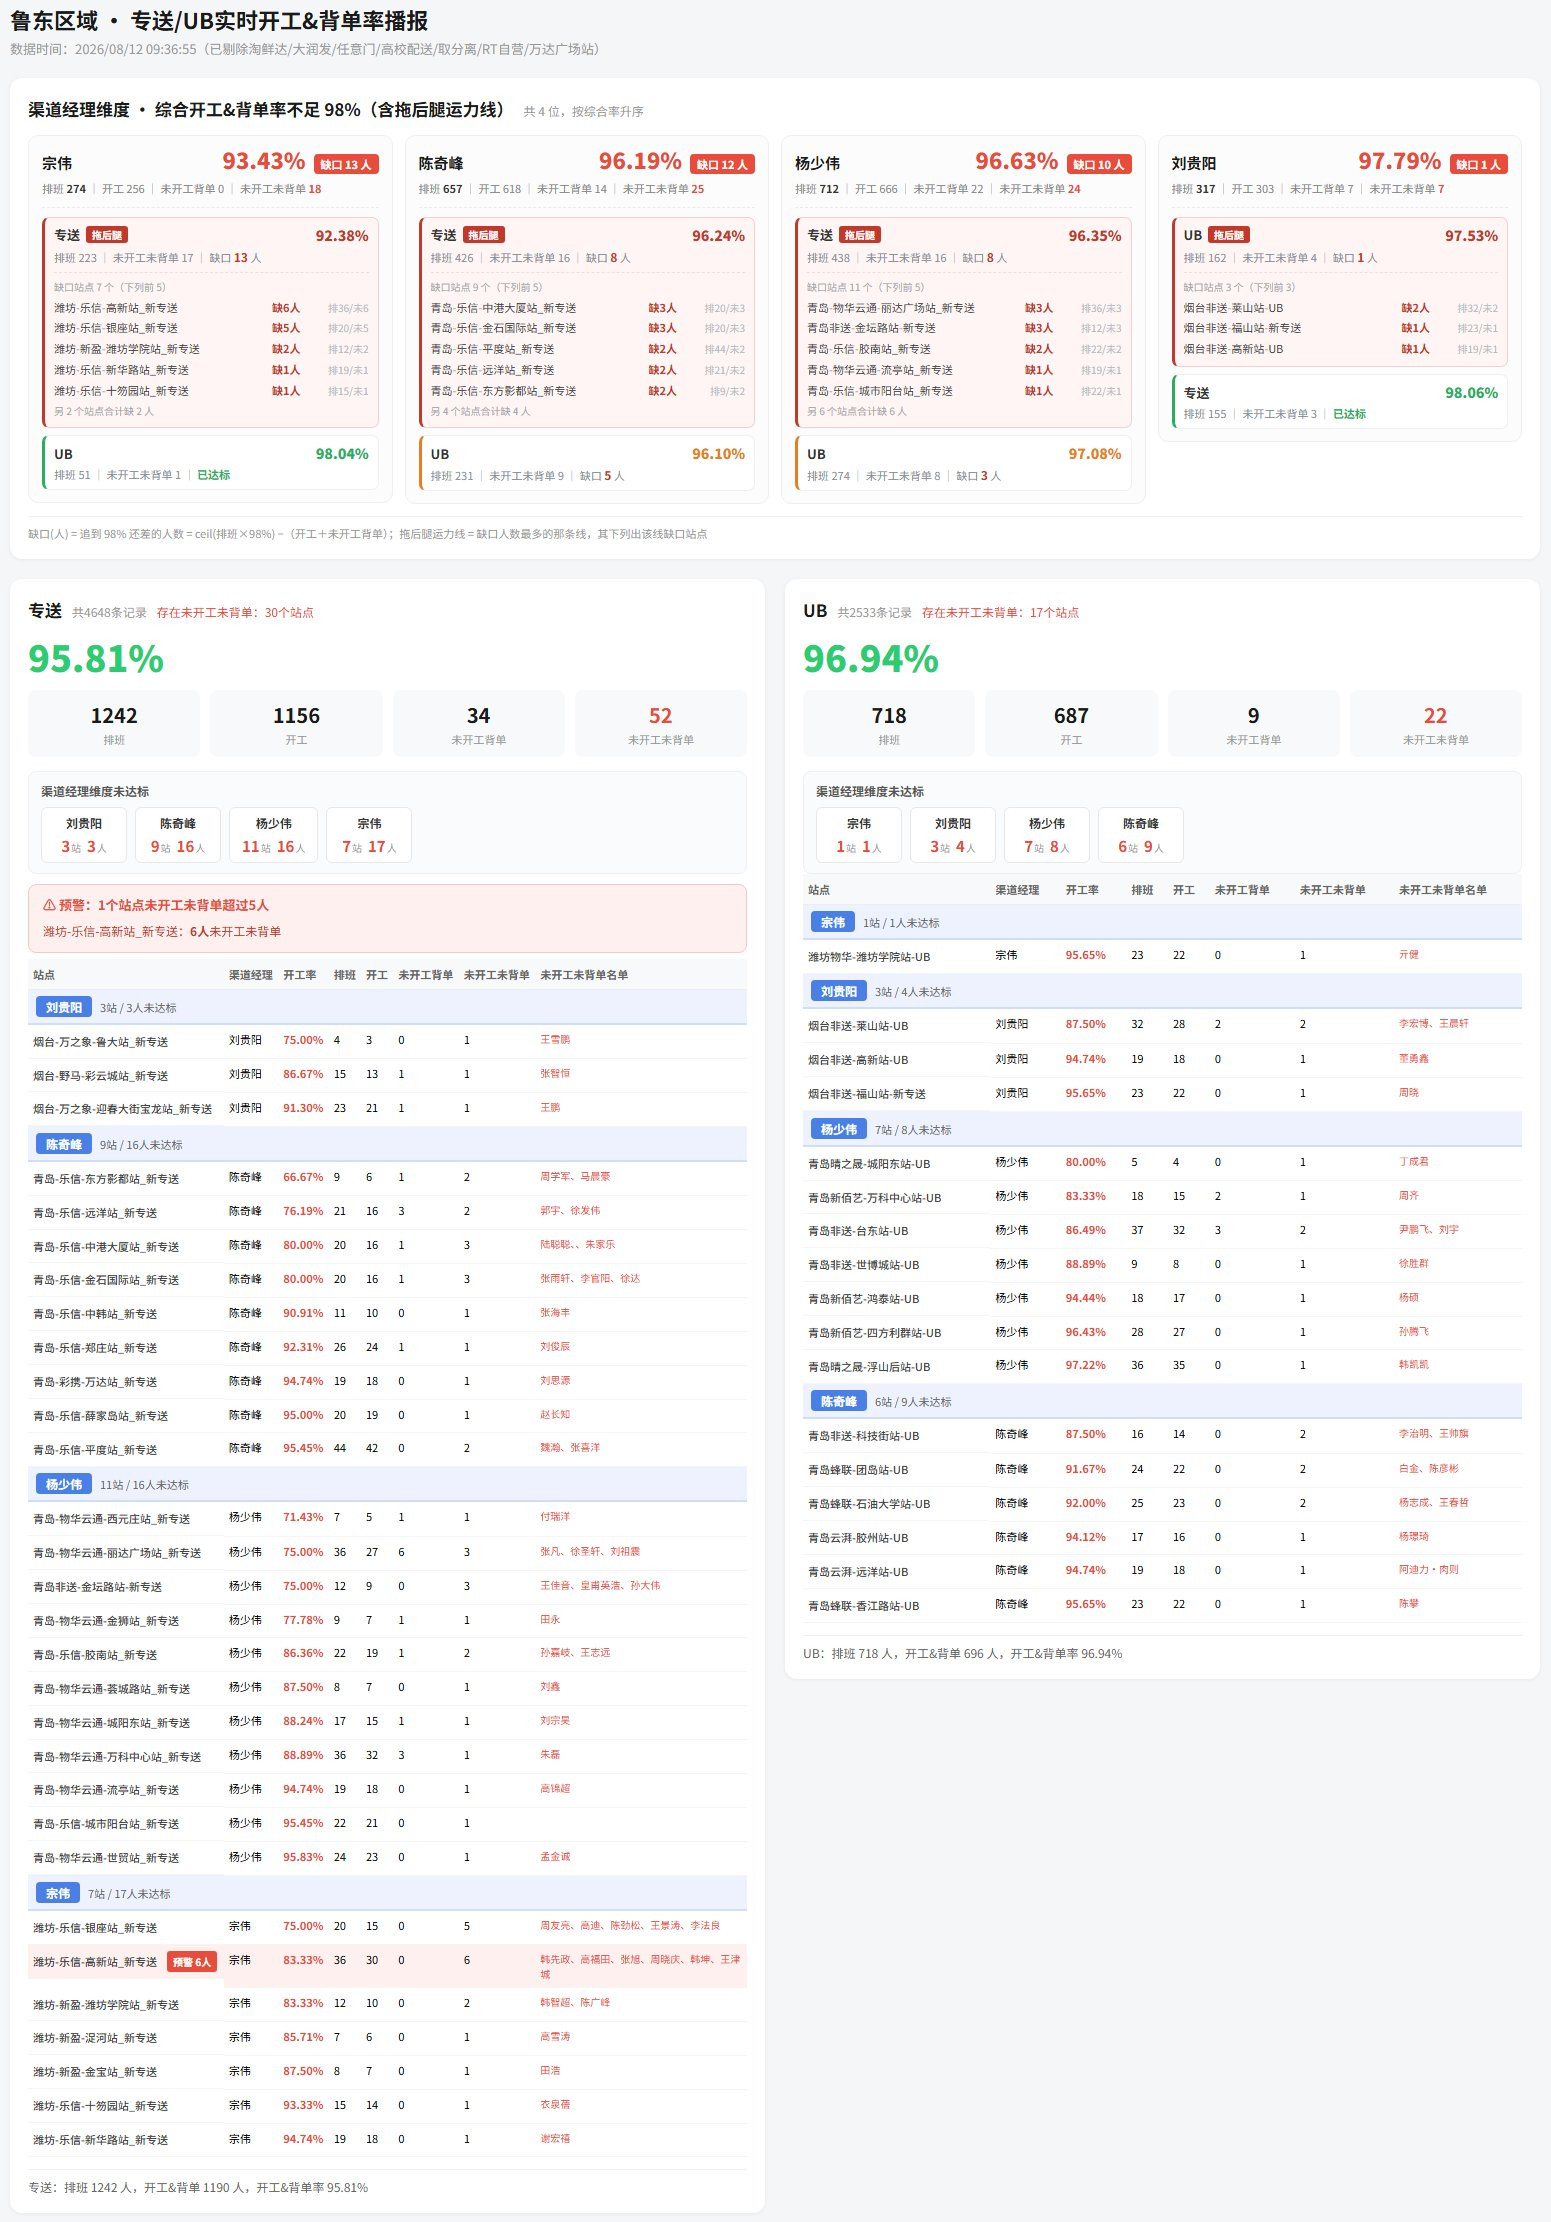This screenshot has width=1551, height=2222.
Task: Click the 1242 排班 stat tile
Action: click(x=114, y=723)
